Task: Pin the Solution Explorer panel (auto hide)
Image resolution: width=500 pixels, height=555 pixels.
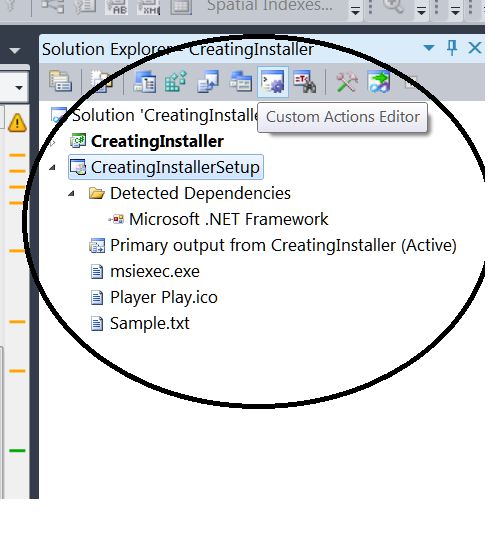Action: [452, 48]
